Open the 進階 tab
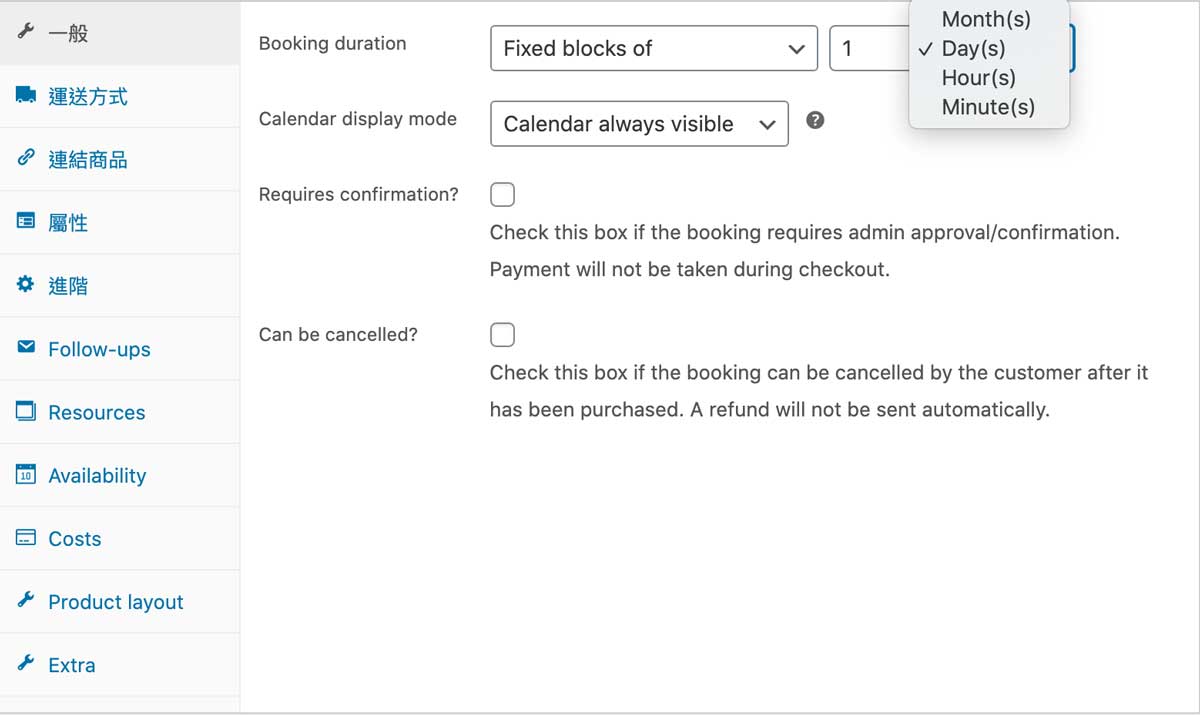Screen dimensions: 1200x715 pos(120,286)
